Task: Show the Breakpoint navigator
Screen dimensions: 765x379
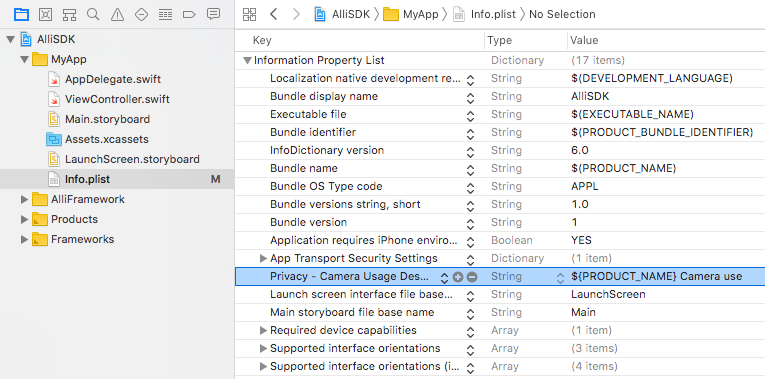Action: [x=189, y=14]
